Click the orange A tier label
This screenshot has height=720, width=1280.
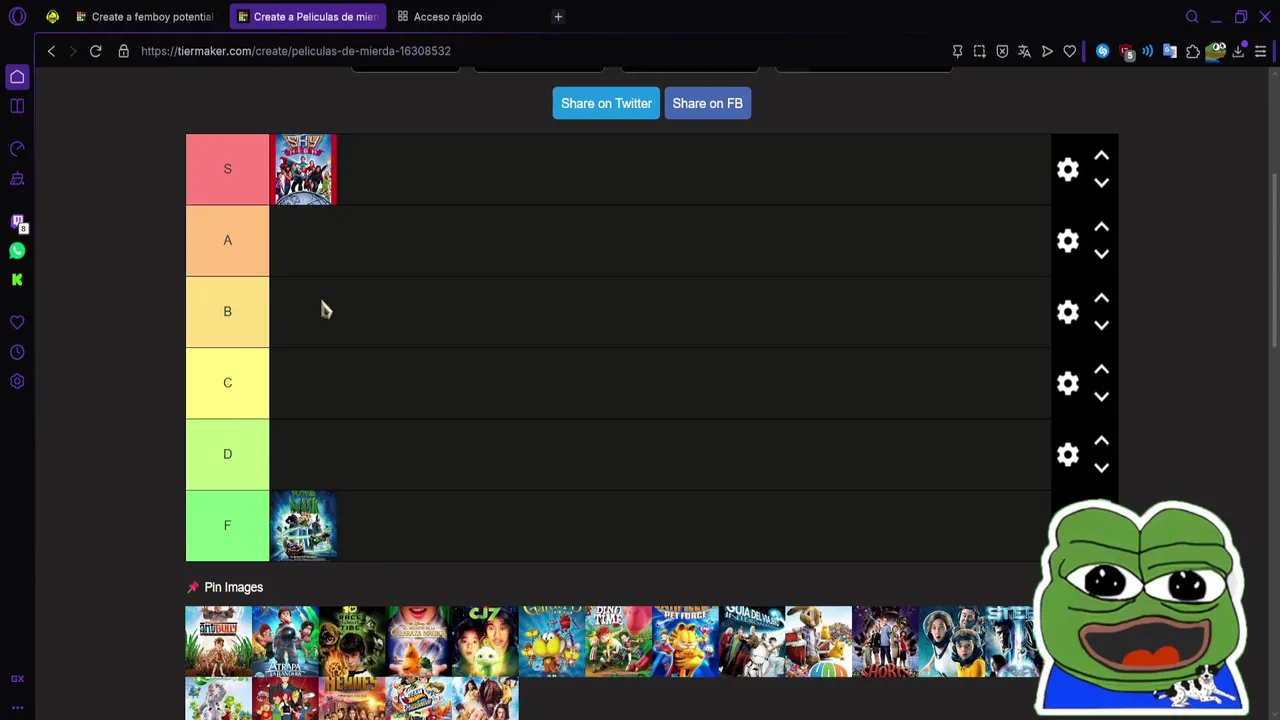pyautogui.click(x=227, y=240)
